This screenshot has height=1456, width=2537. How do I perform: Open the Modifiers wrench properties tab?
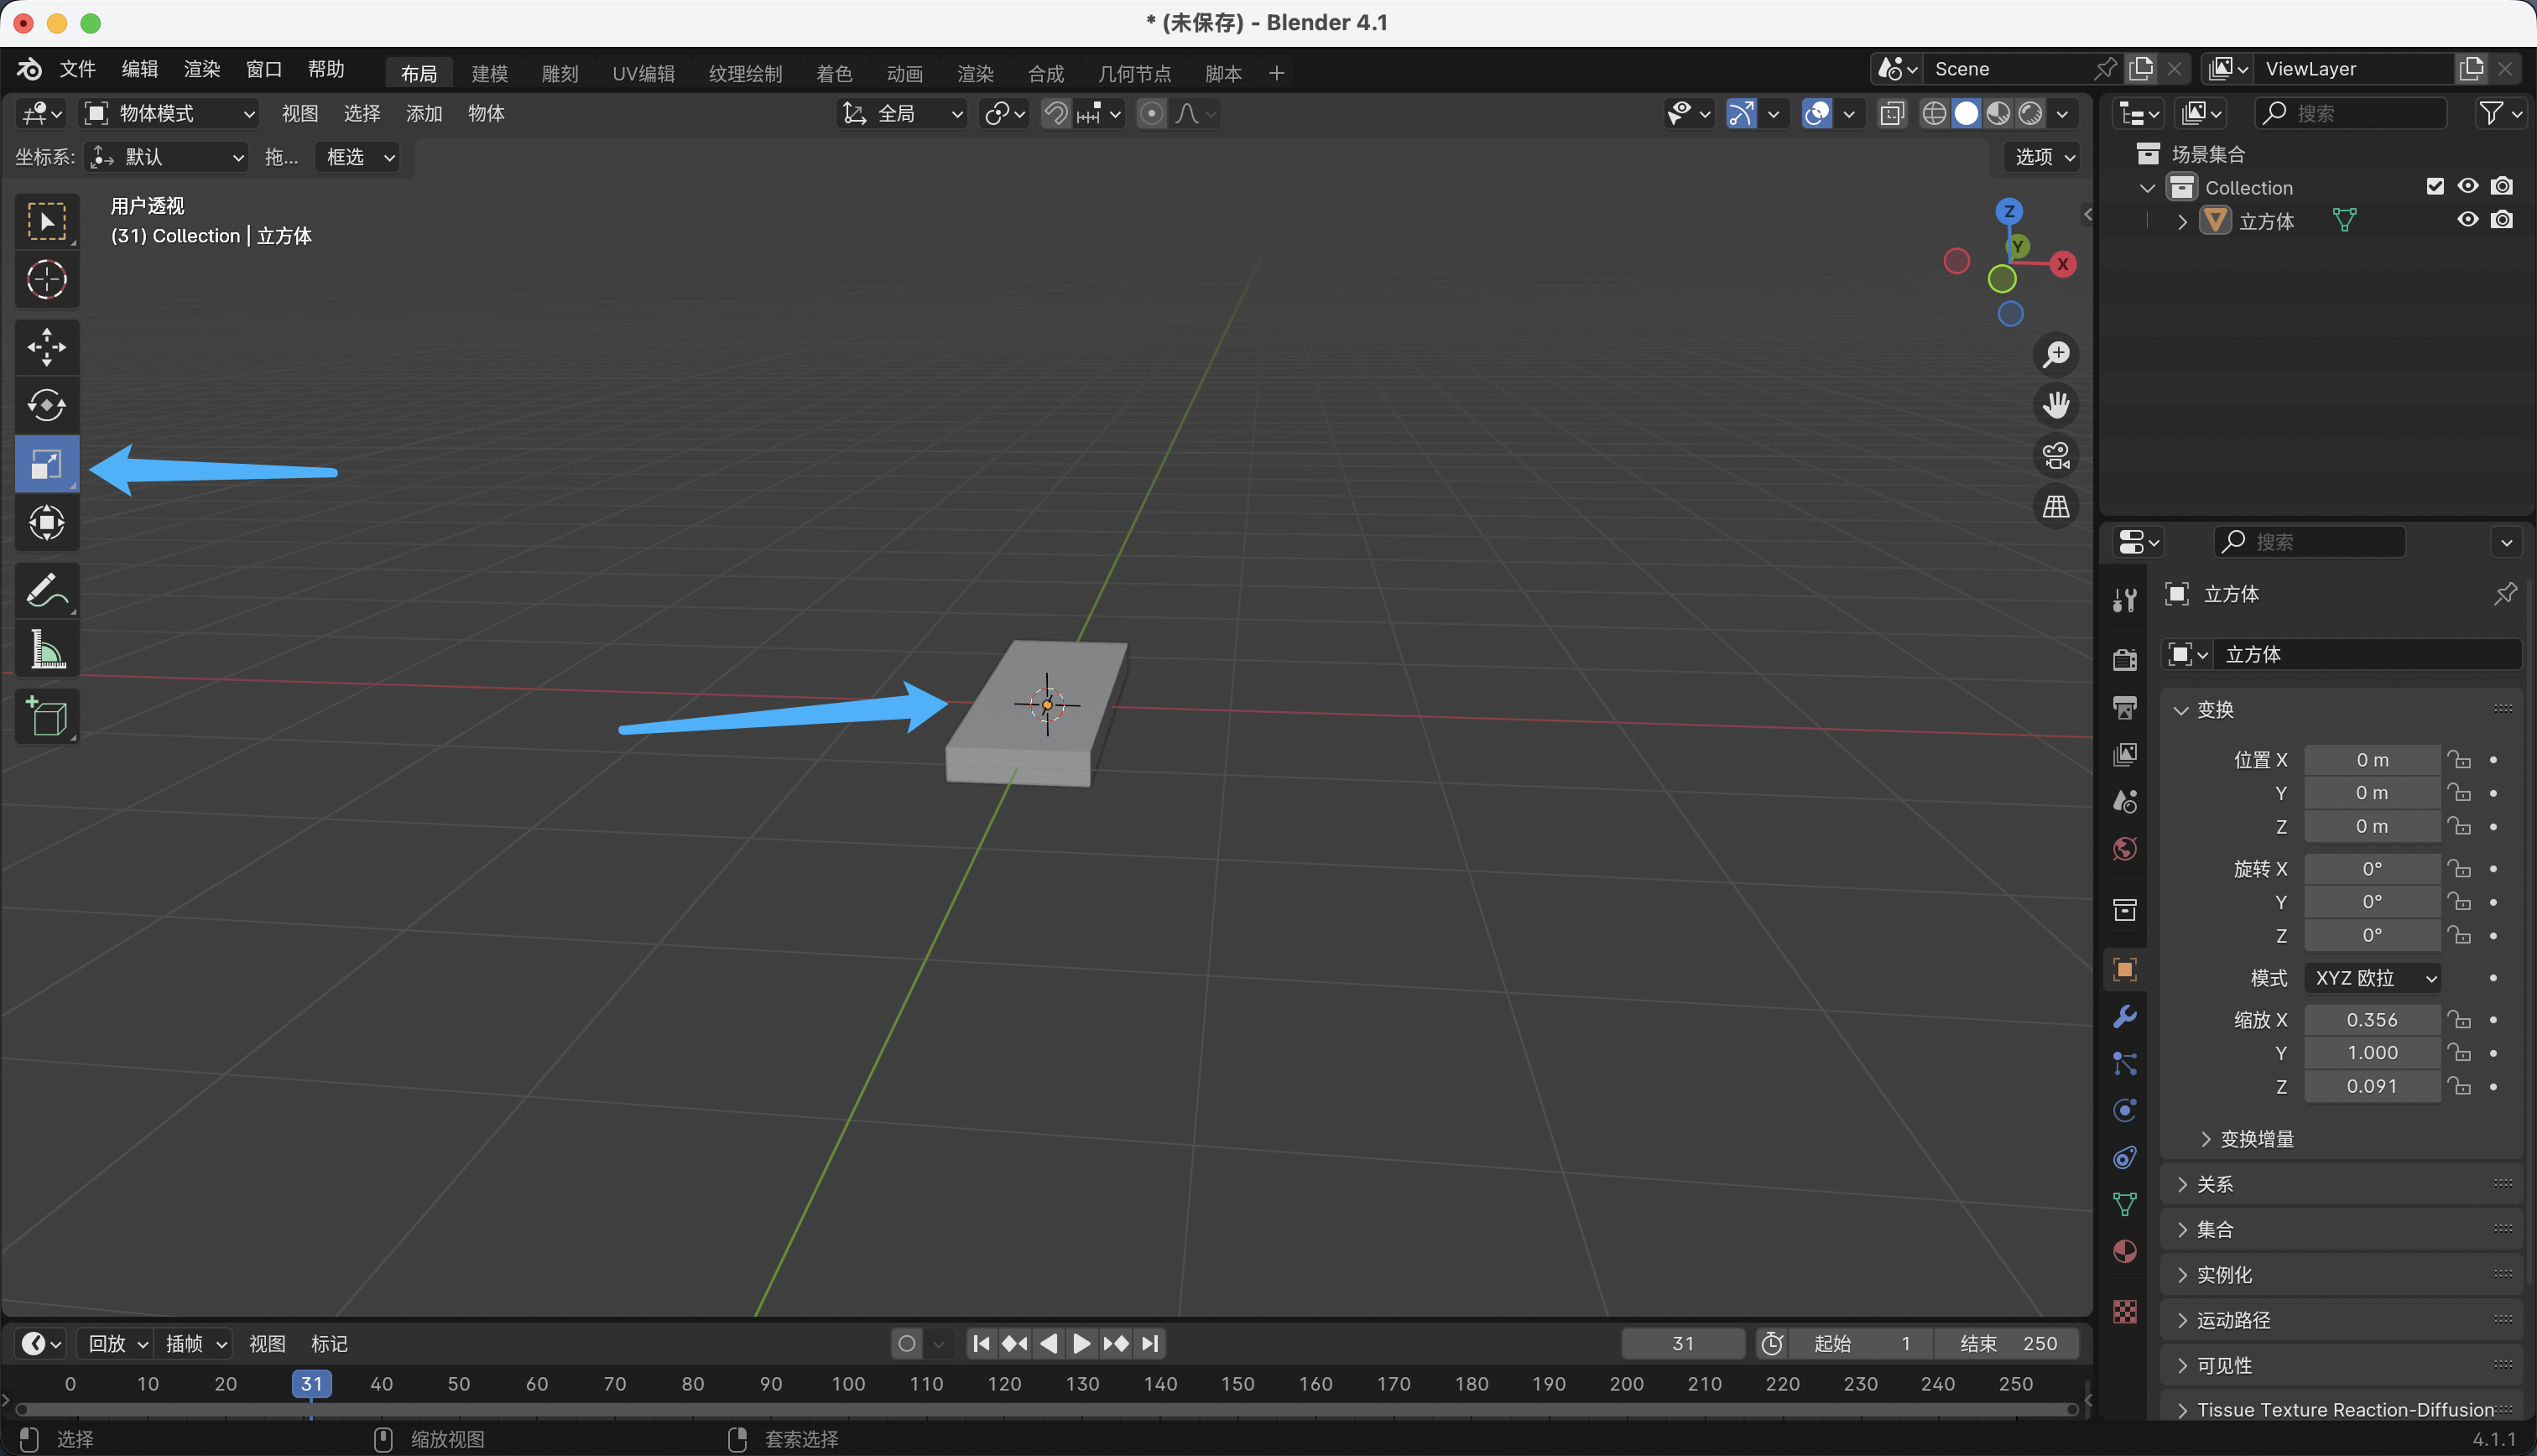point(2125,1017)
